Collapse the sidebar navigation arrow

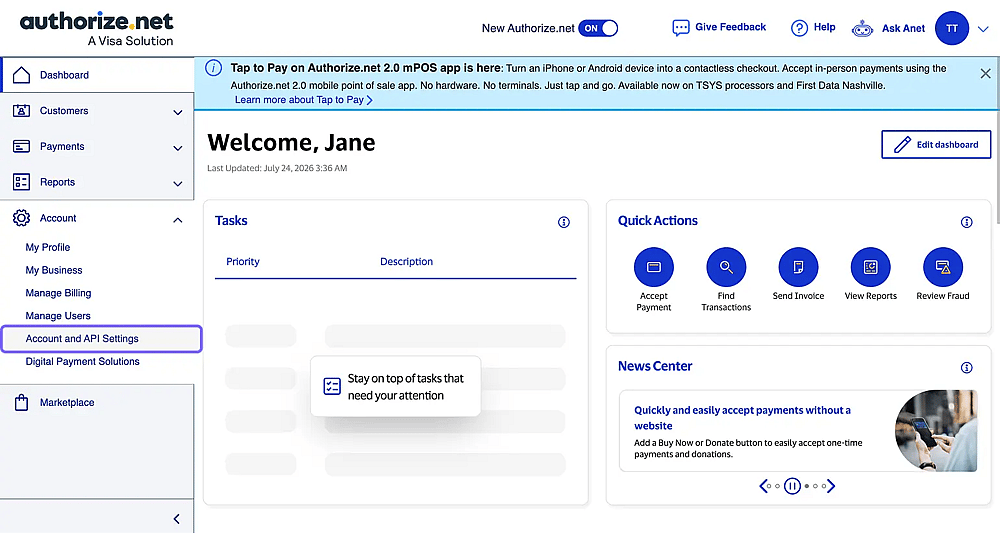click(177, 519)
